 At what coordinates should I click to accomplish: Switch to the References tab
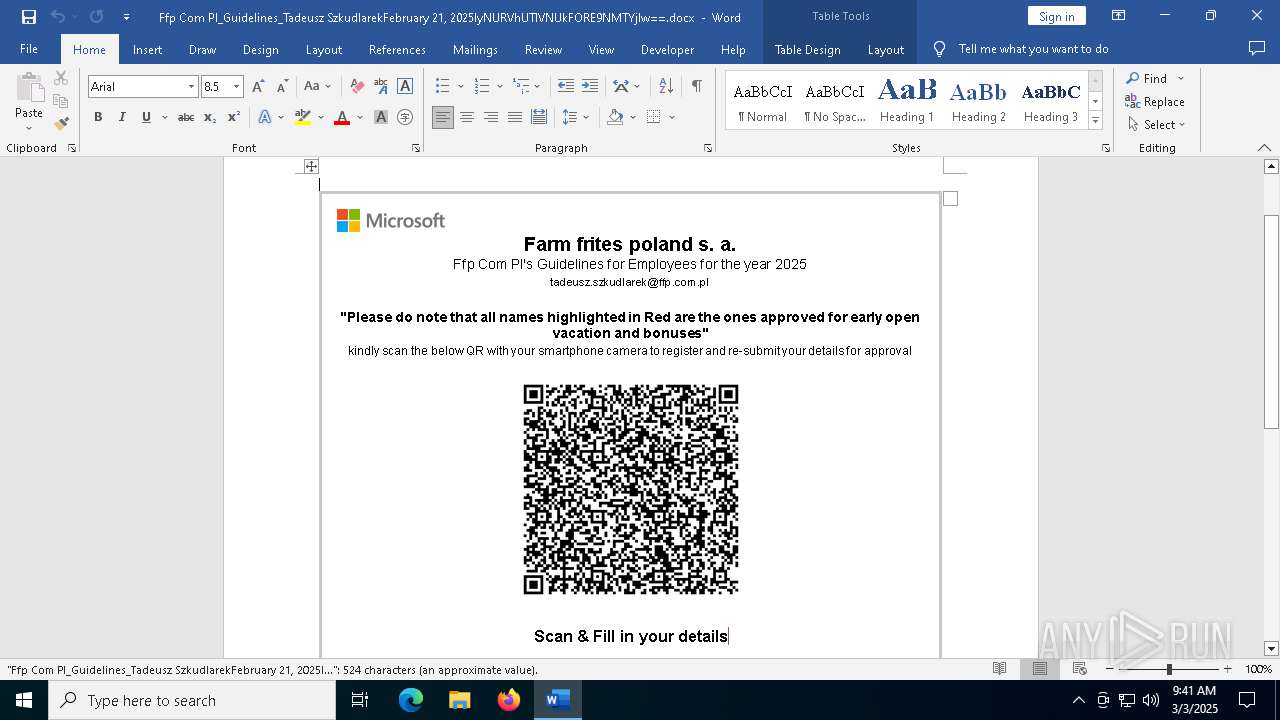[x=397, y=49]
